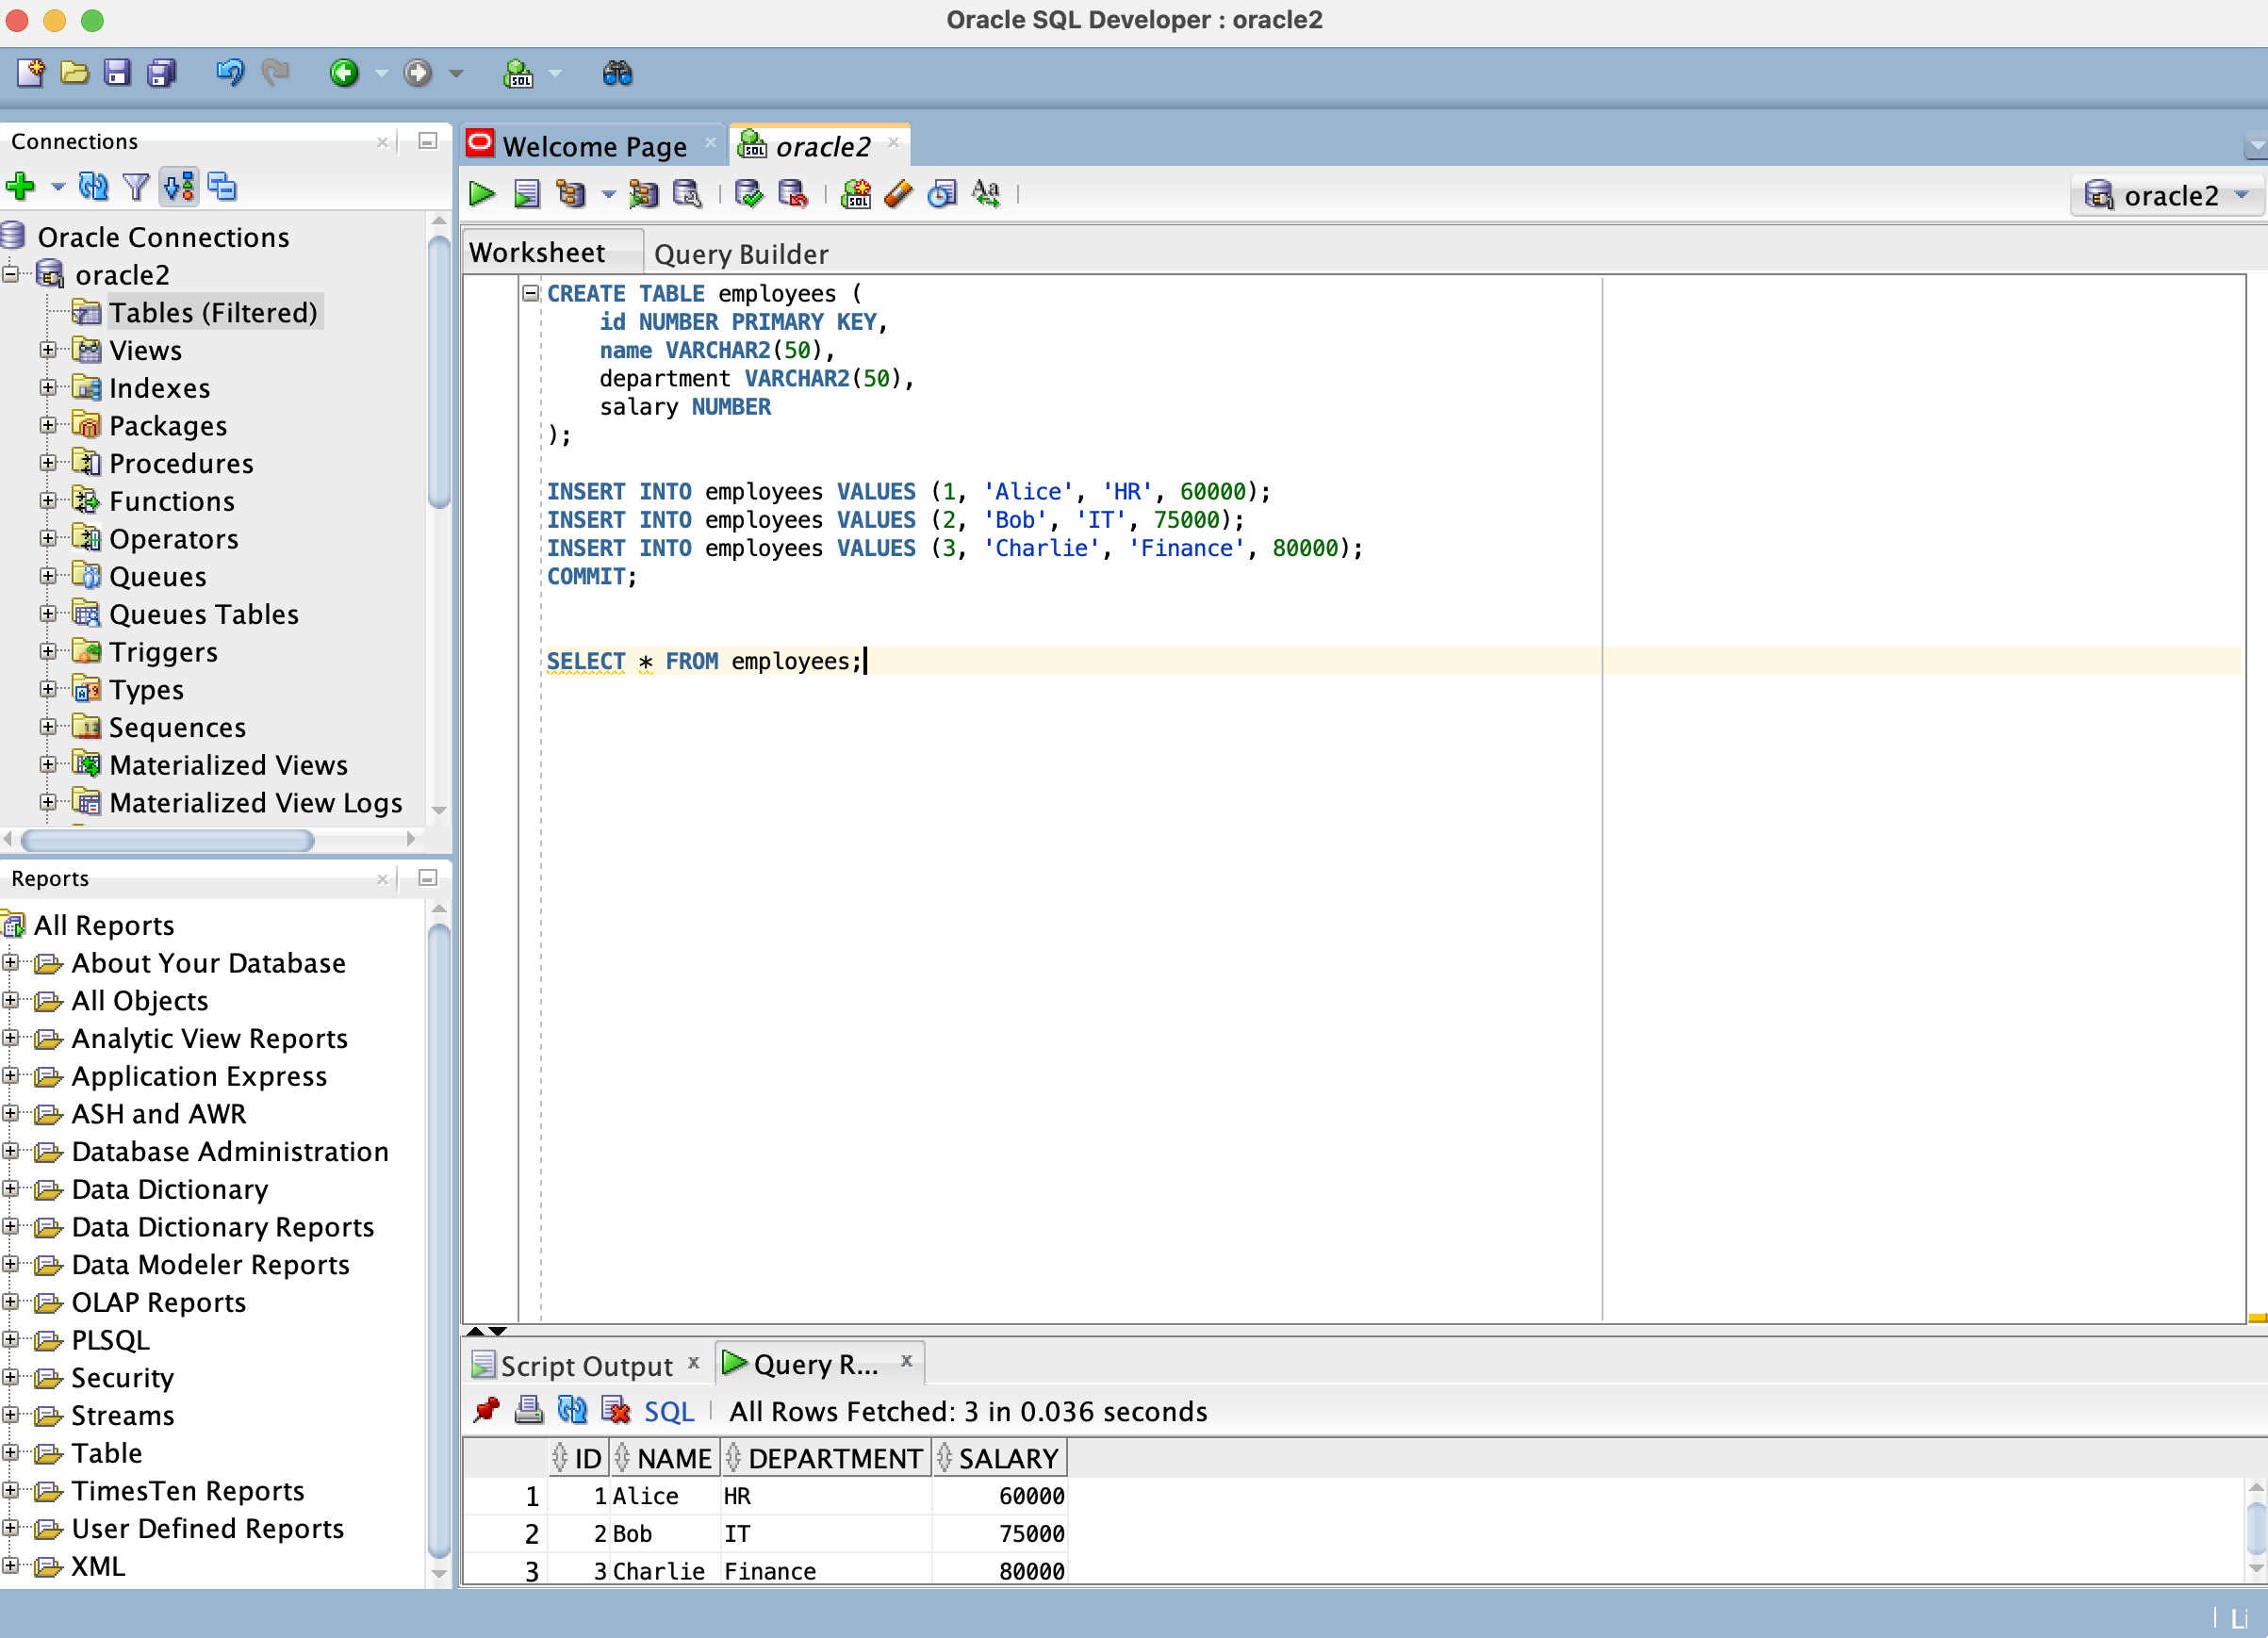Click the Unshared SQL Worksheet icon
The height and width of the screenshot is (1638, 2268).
(x=856, y=194)
